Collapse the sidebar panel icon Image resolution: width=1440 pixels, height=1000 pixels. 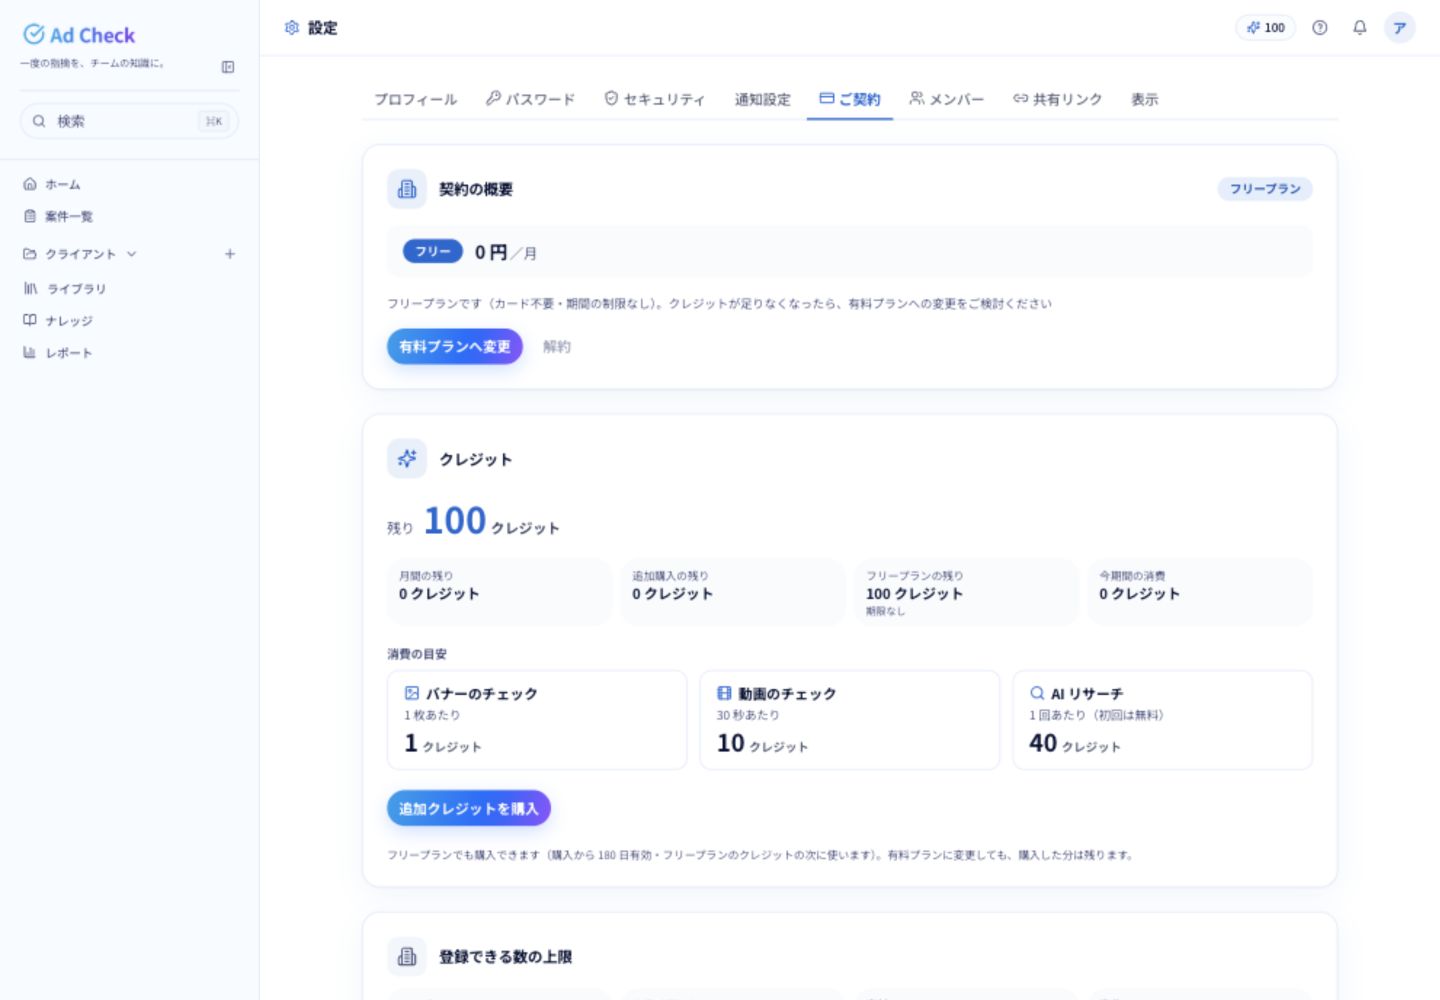(228, 67)
